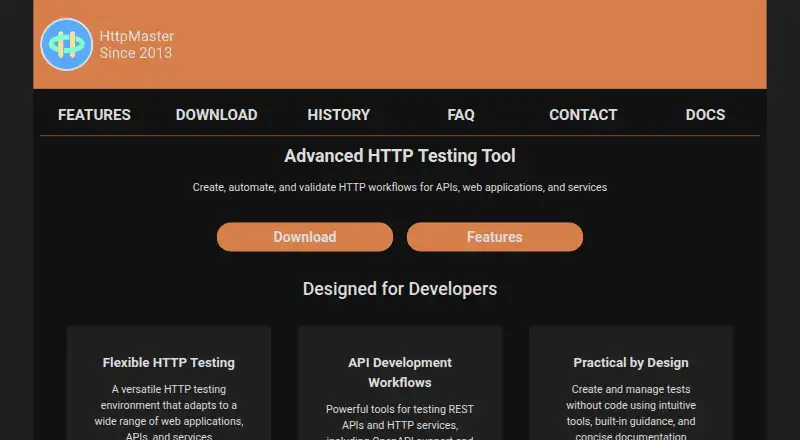Click the "HttpMaster Since 2013" header text
The width and height of the screenshot is (800, 440).
[x=137, y=44]
